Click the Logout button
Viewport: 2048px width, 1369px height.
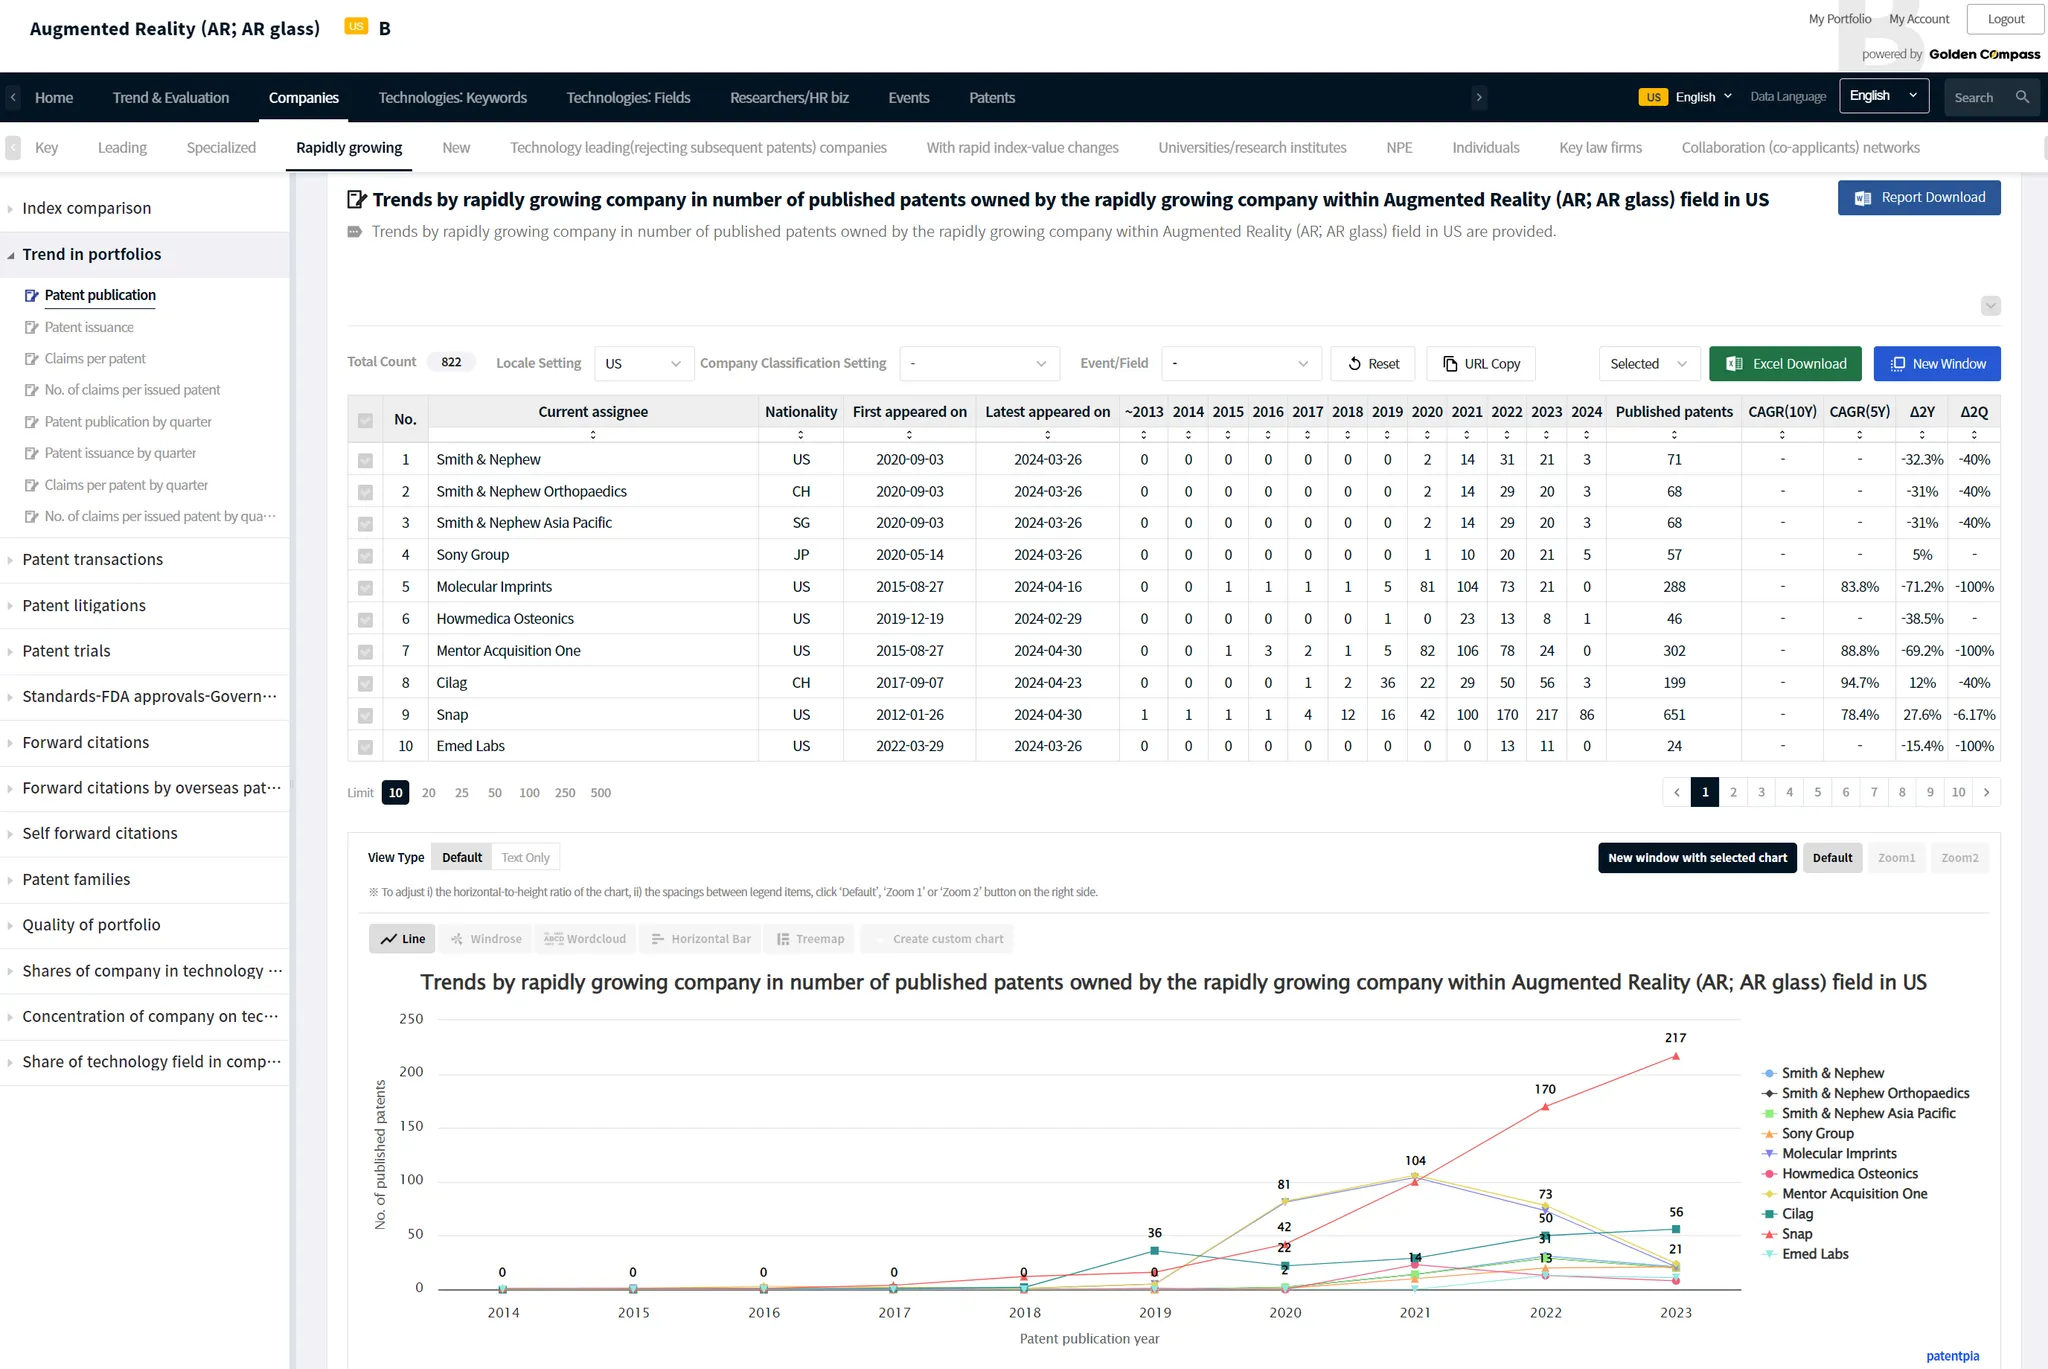(2005, 19)
